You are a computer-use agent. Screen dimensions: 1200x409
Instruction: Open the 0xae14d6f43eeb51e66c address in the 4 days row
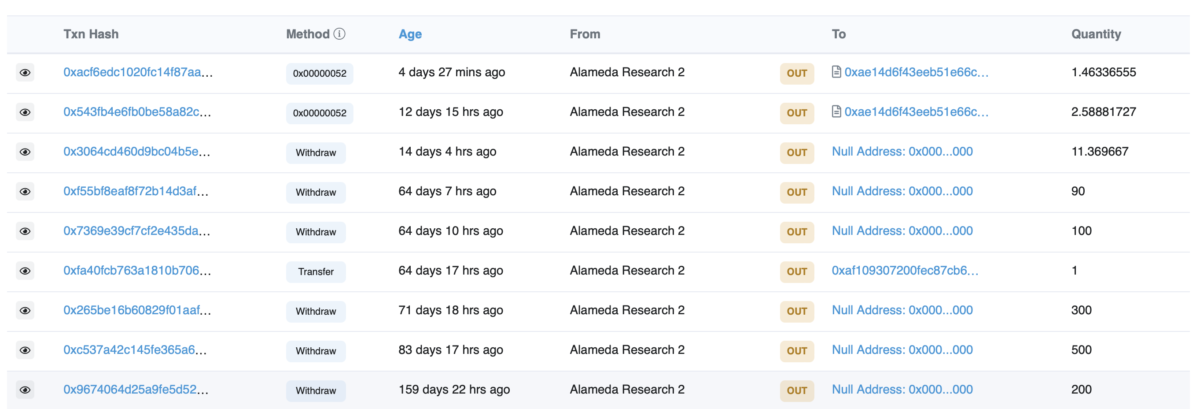pos(917,72)
